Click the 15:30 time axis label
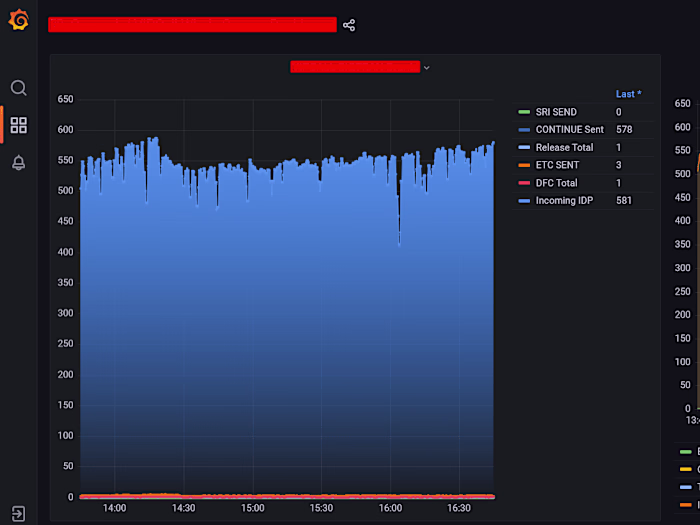The image size is (700, 525). coord(321,508)
